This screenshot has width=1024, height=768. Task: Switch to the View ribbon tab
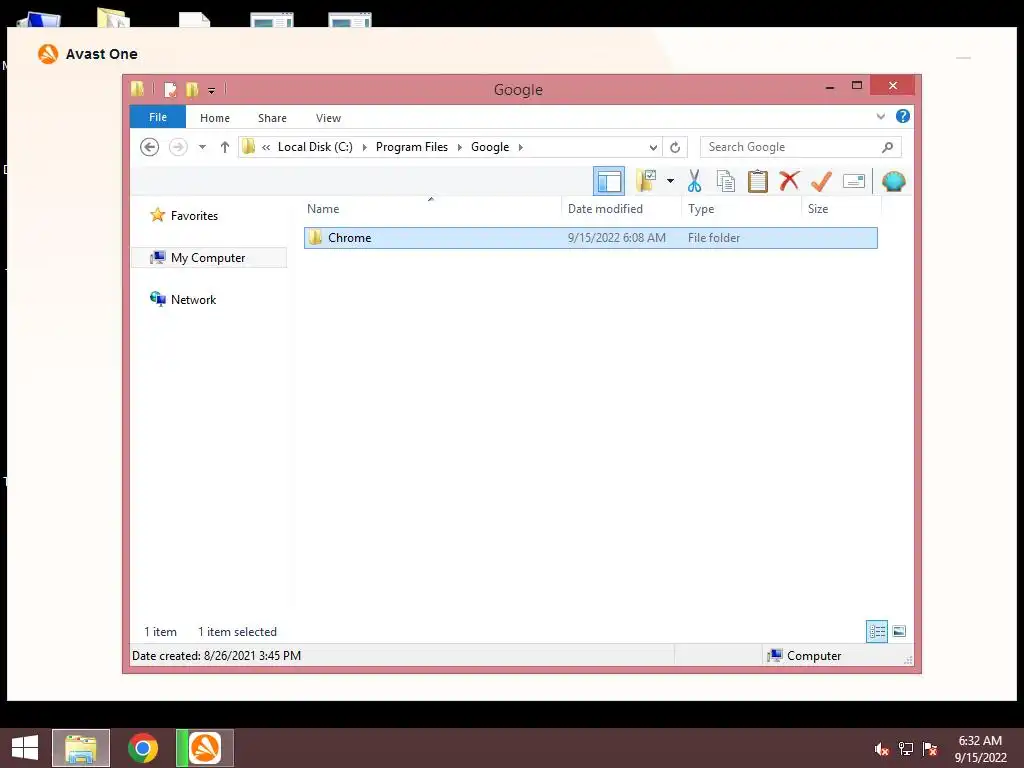click(328, 118)
